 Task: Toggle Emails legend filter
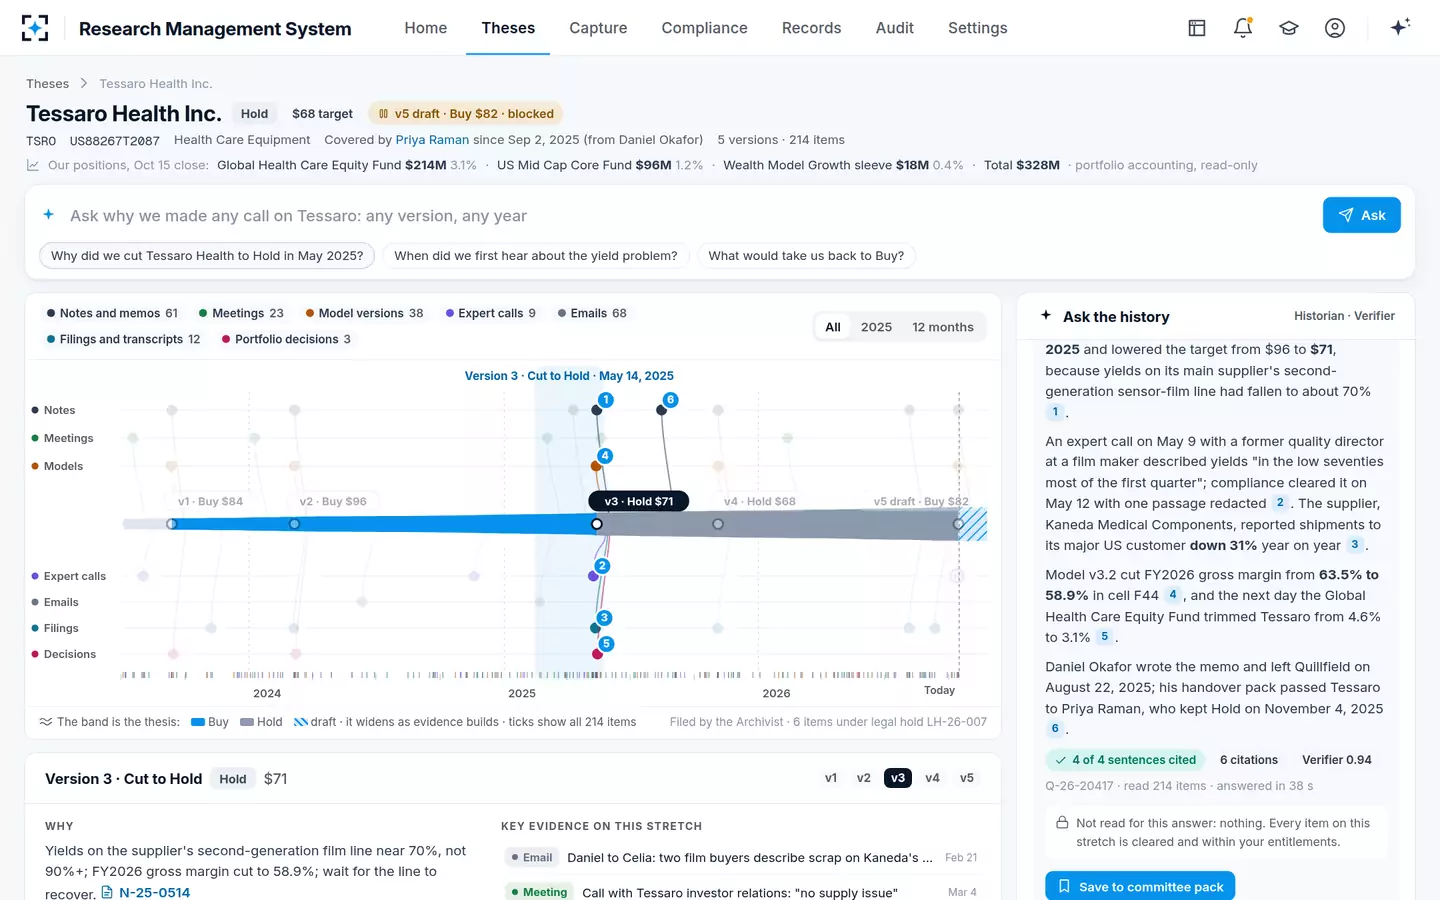(x=592, y=313)
